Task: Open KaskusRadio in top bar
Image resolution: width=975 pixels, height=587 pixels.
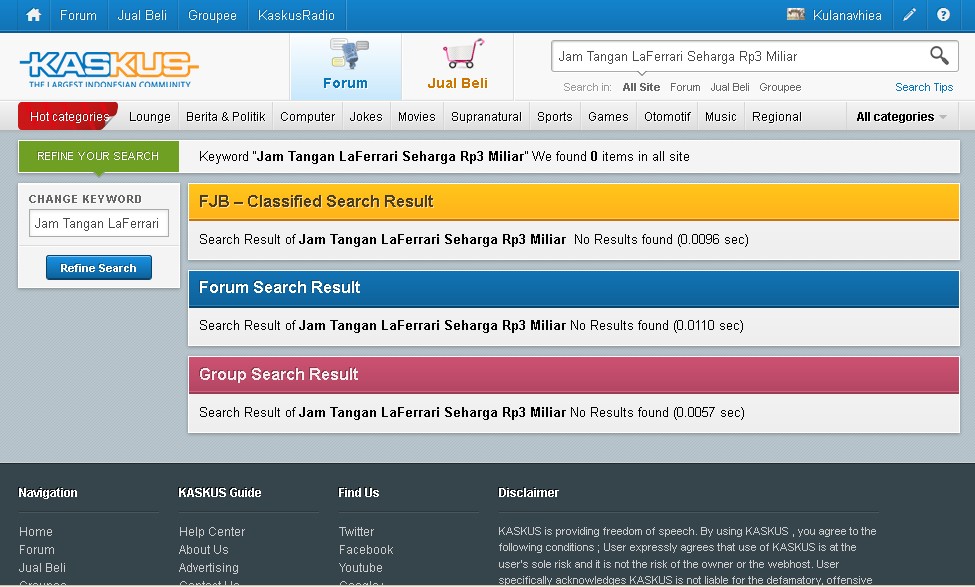Action: coord(297,15)
